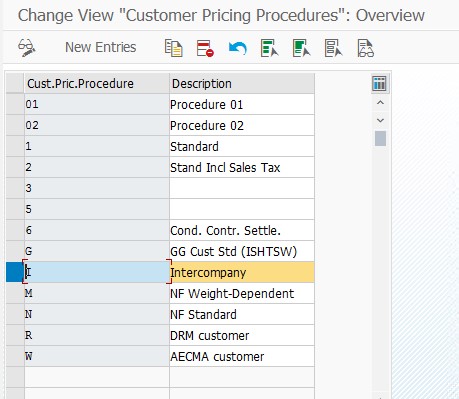Viewport: 459px width, 399px height.
Task: Click the Display/Change toggle glasses icon
Action: (x=27, y=48)
